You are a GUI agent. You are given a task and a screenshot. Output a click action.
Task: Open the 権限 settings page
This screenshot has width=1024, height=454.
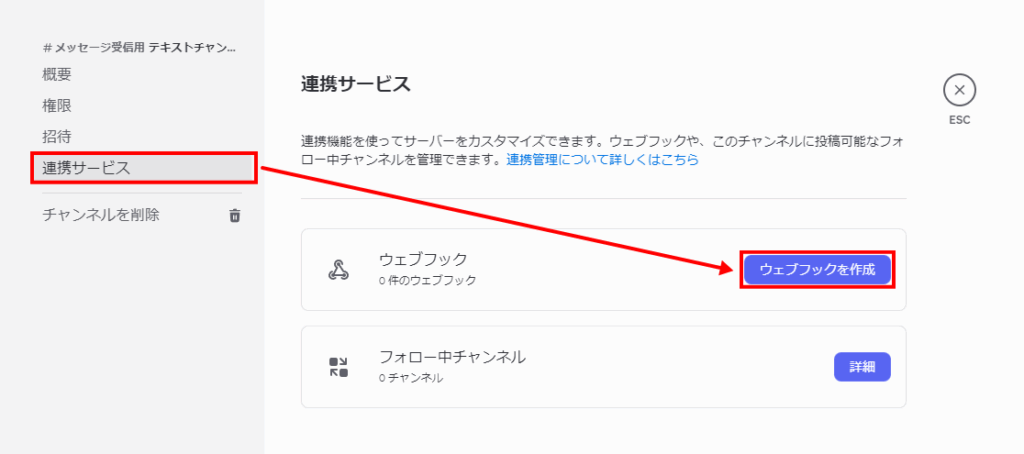click(x=57, y=106)
